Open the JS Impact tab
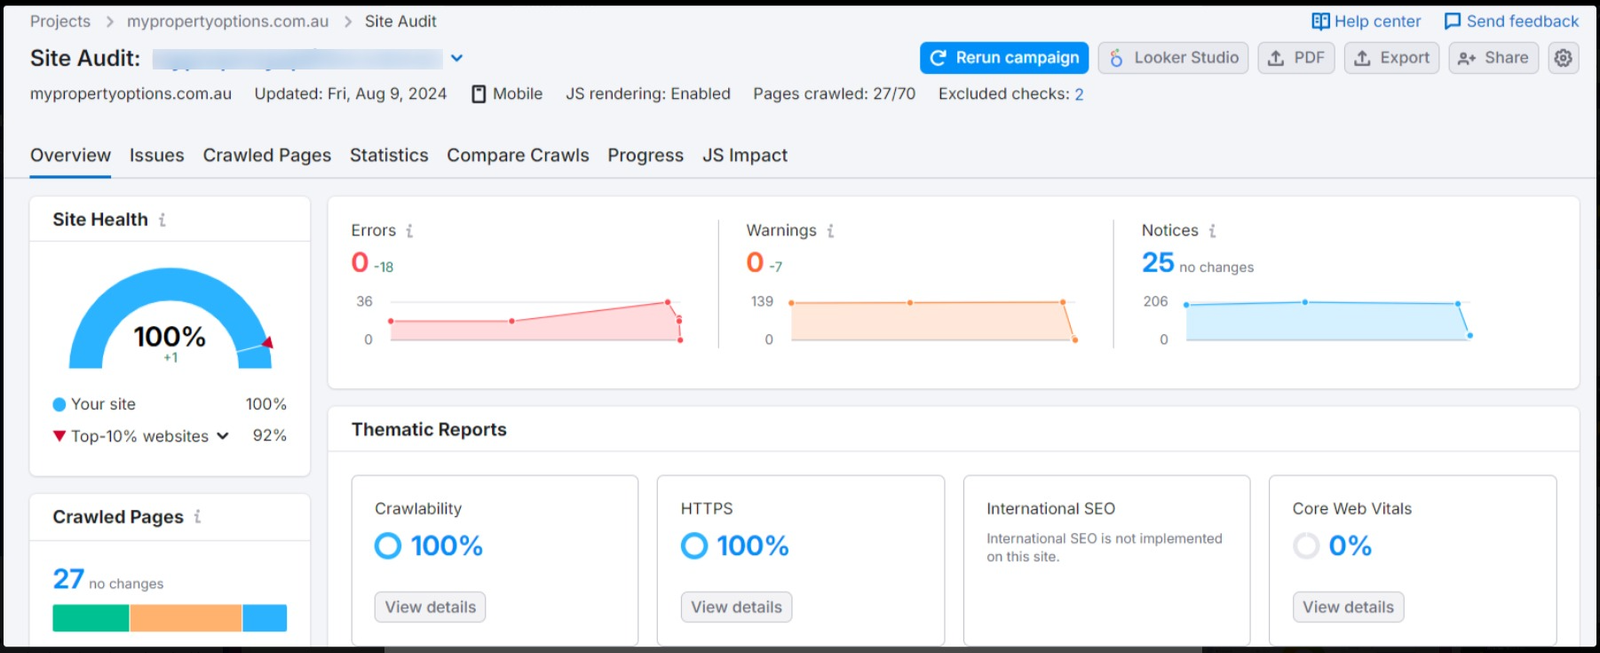Screen dimensions: 1600x653 pos(745,155)
